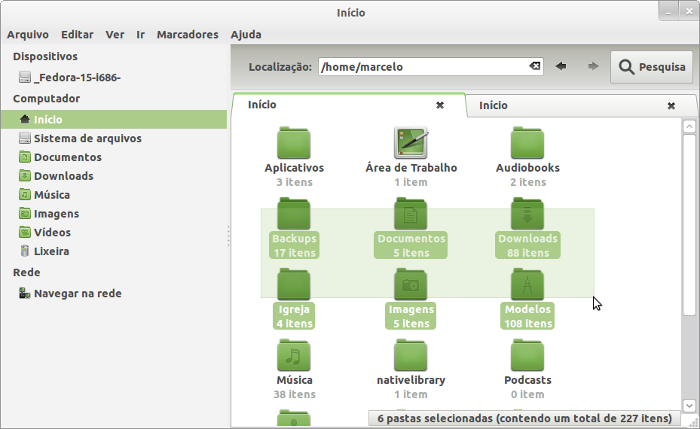This screenshot has height=429, width=700.
Task: Click the Computador section header
Action: pos(46,98)
